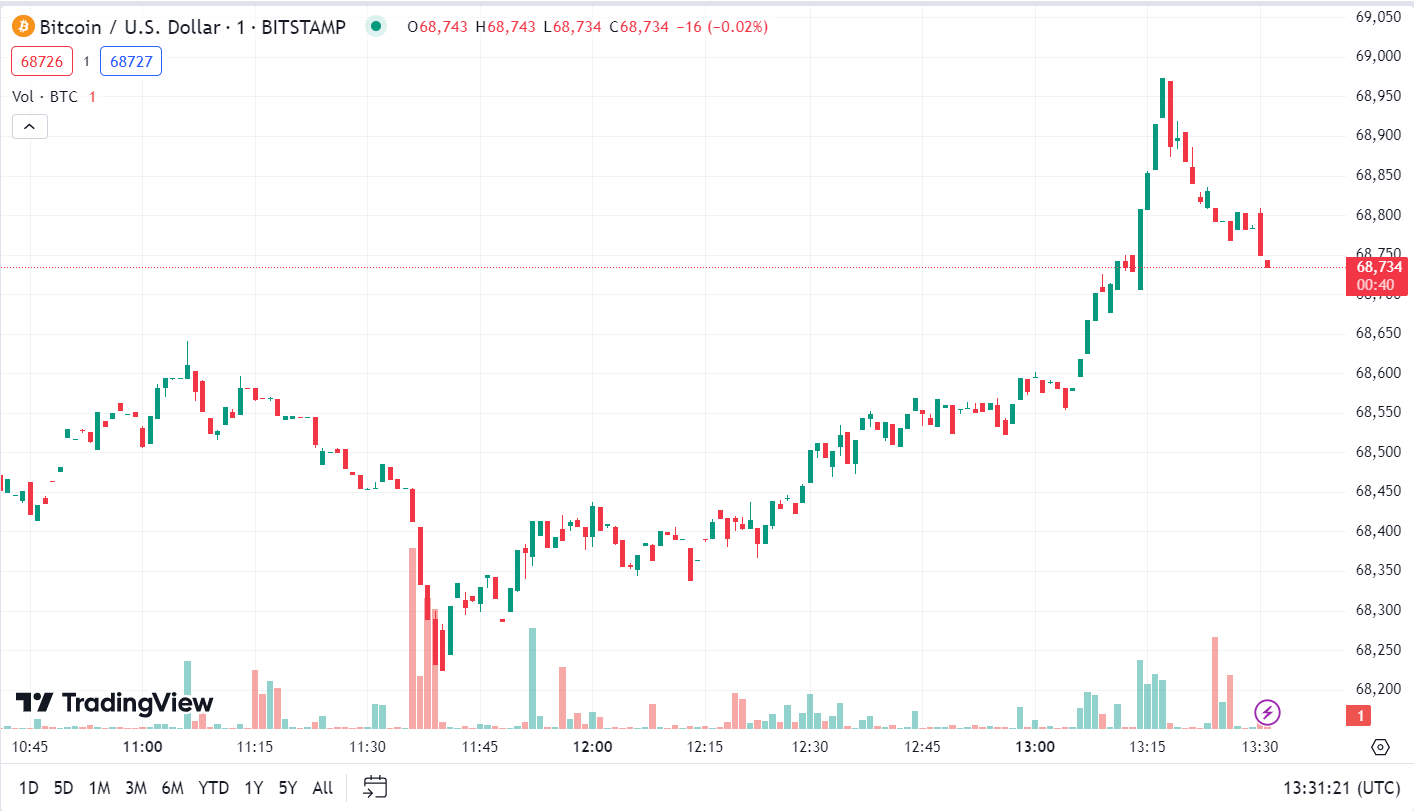Viewport: 1414px width, 811px height.
Task: Open chart settings gear icon
Action: click(x=1380, y=747)
